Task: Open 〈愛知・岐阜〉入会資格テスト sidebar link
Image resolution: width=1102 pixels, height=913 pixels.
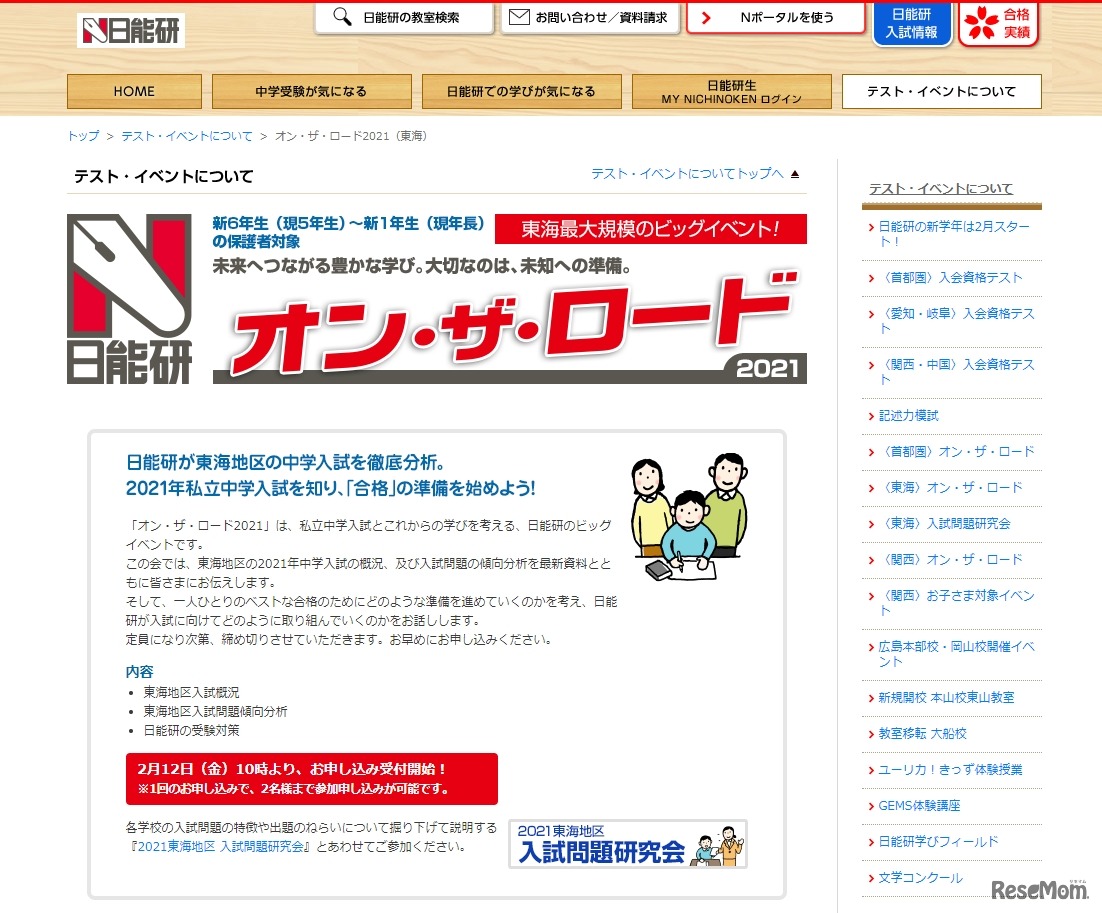Action: (x=957, y=321)
